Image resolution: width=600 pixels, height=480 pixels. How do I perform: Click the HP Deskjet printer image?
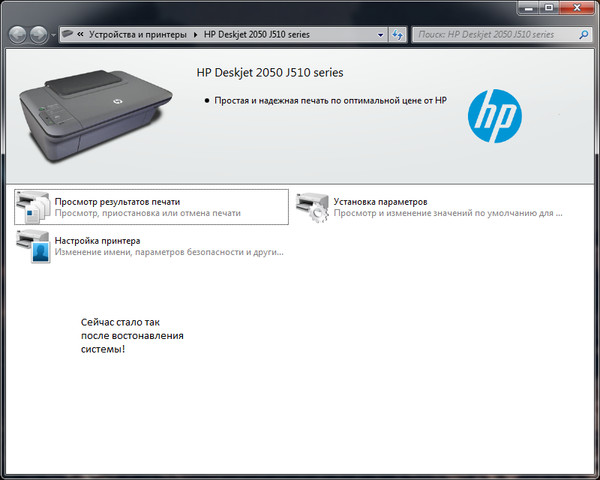tap(95, 115)
